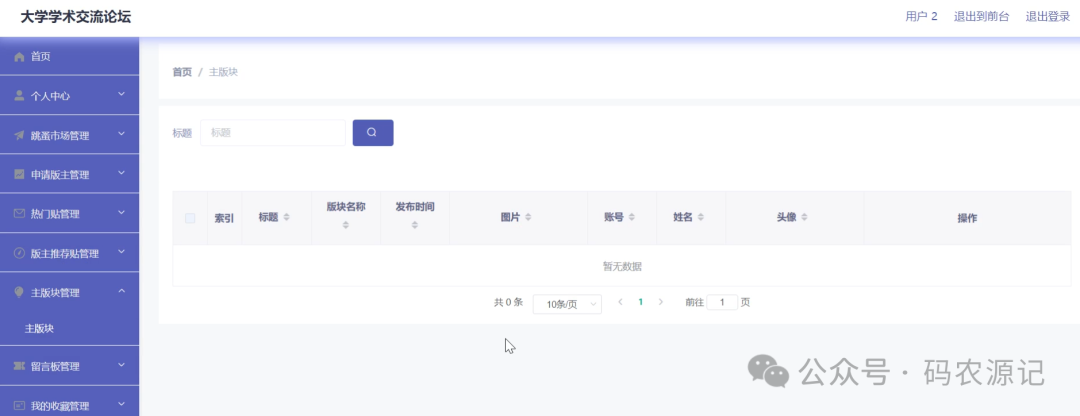Expand 个人中心 menu chevron
Viewport: 1080px width, 416px height.
pos(121,94)
